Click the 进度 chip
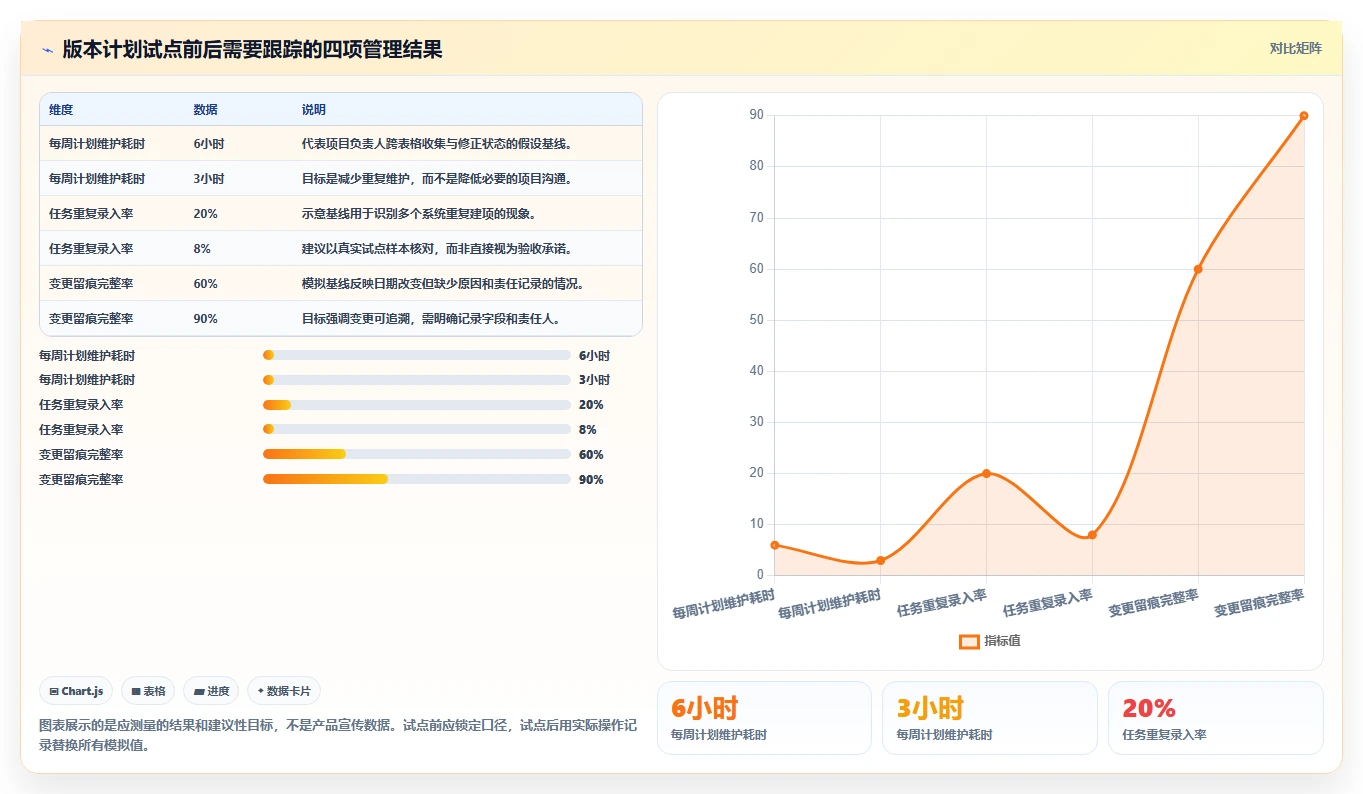The height and width of the screenshot is (794, 1363). point(211,691)
